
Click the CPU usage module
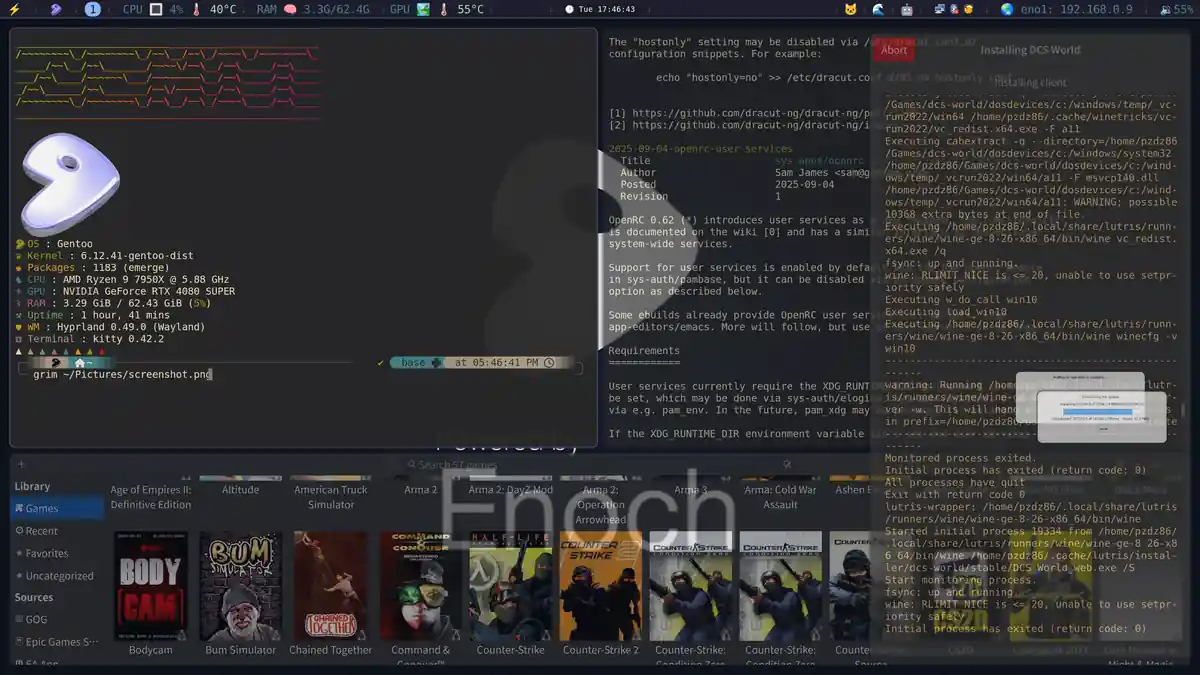pos(152,9)
